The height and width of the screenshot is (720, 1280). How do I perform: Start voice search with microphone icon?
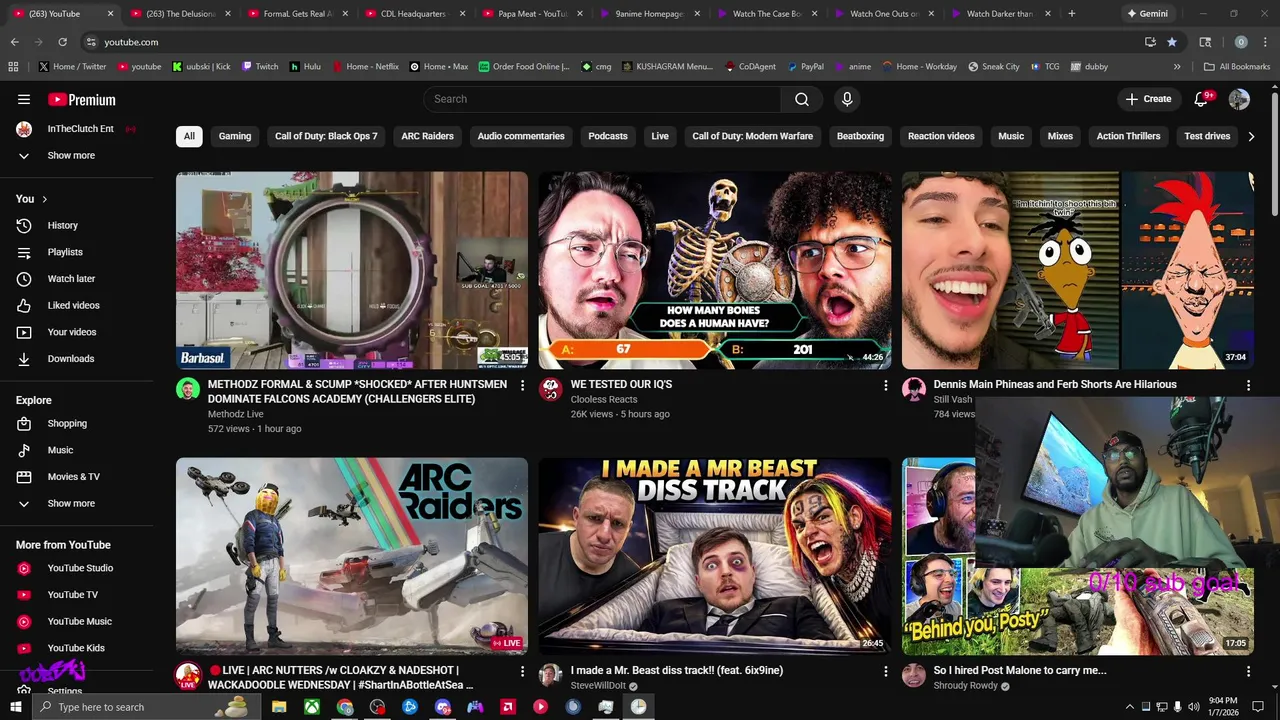pyautogui.click(x=847, y=99)
